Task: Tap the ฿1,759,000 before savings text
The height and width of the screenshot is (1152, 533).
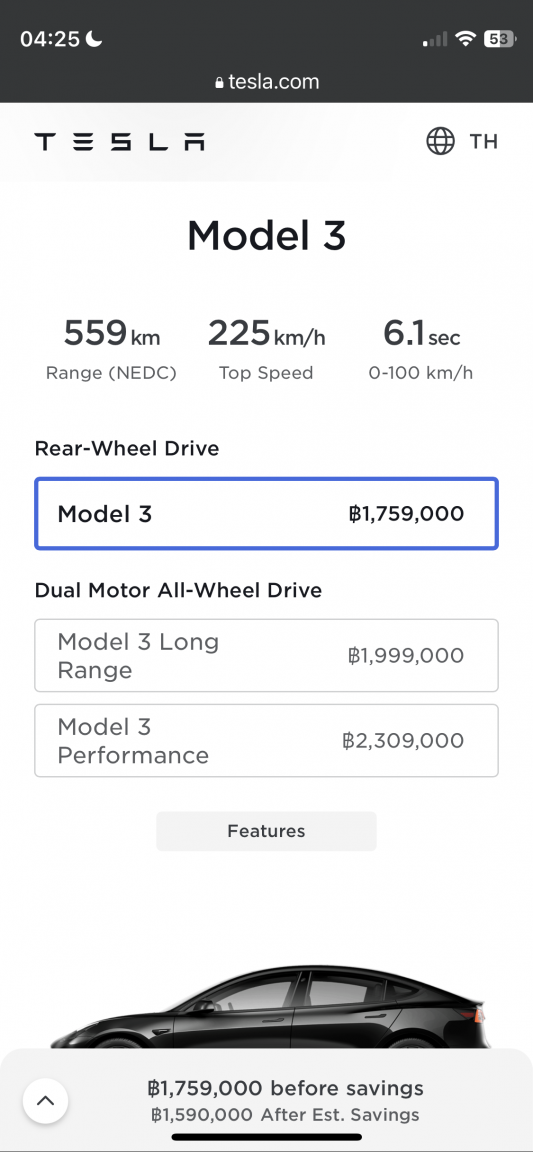Action: point(285,1088)
